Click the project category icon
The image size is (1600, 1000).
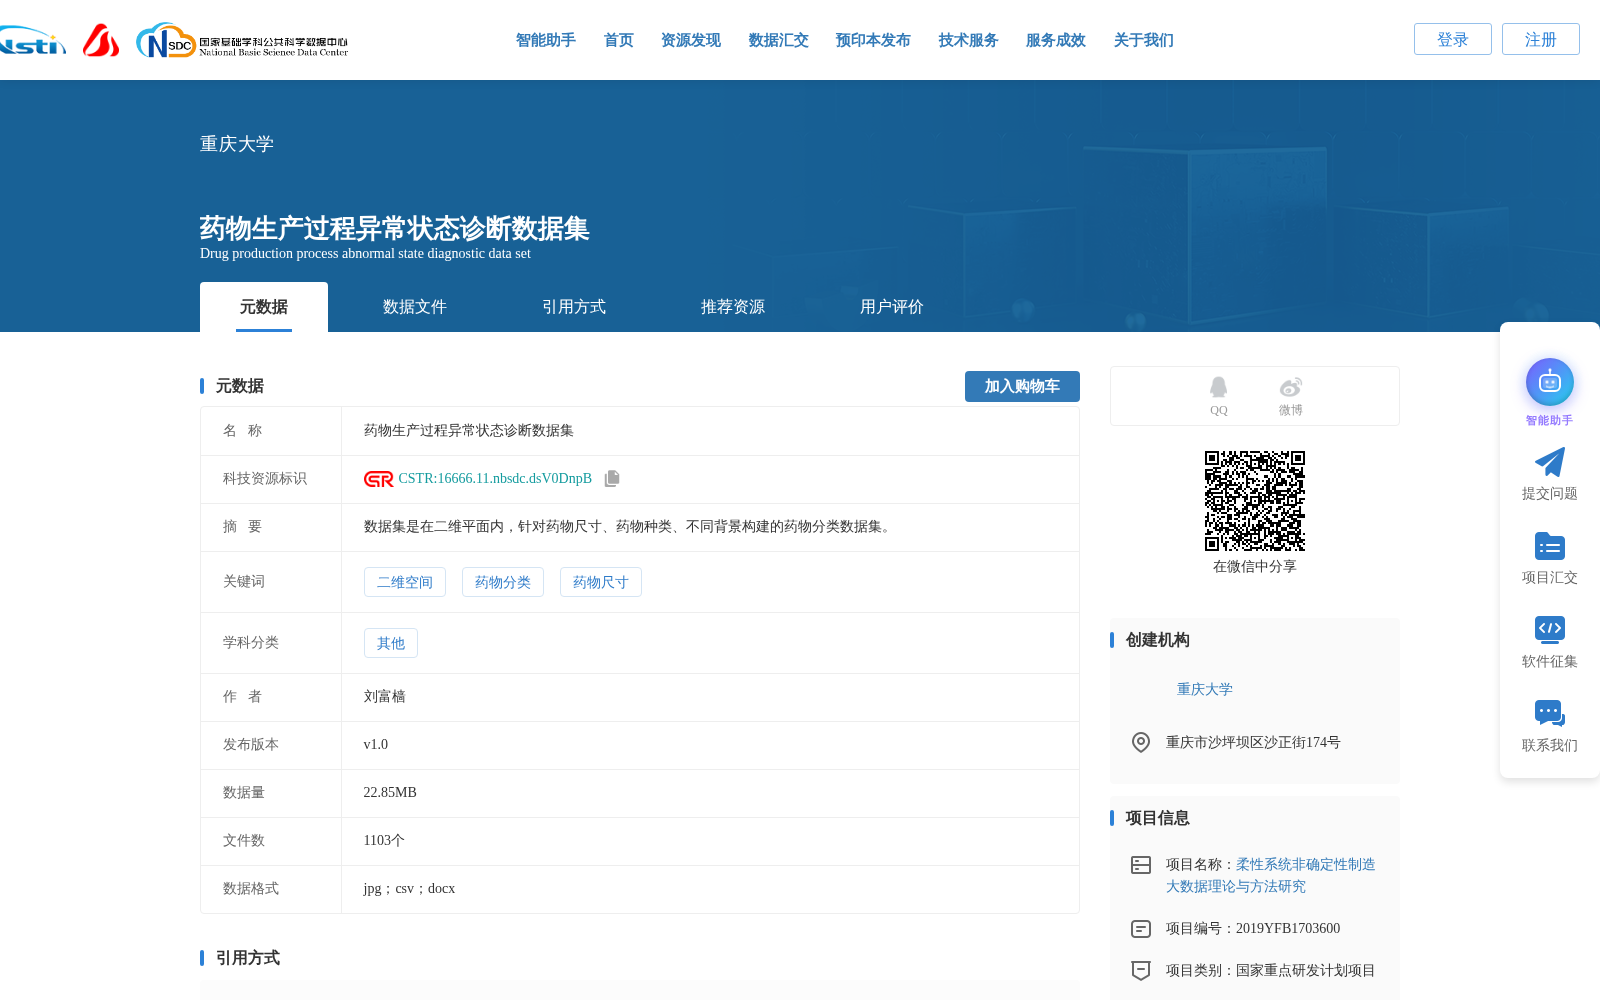coord(1141,970)
